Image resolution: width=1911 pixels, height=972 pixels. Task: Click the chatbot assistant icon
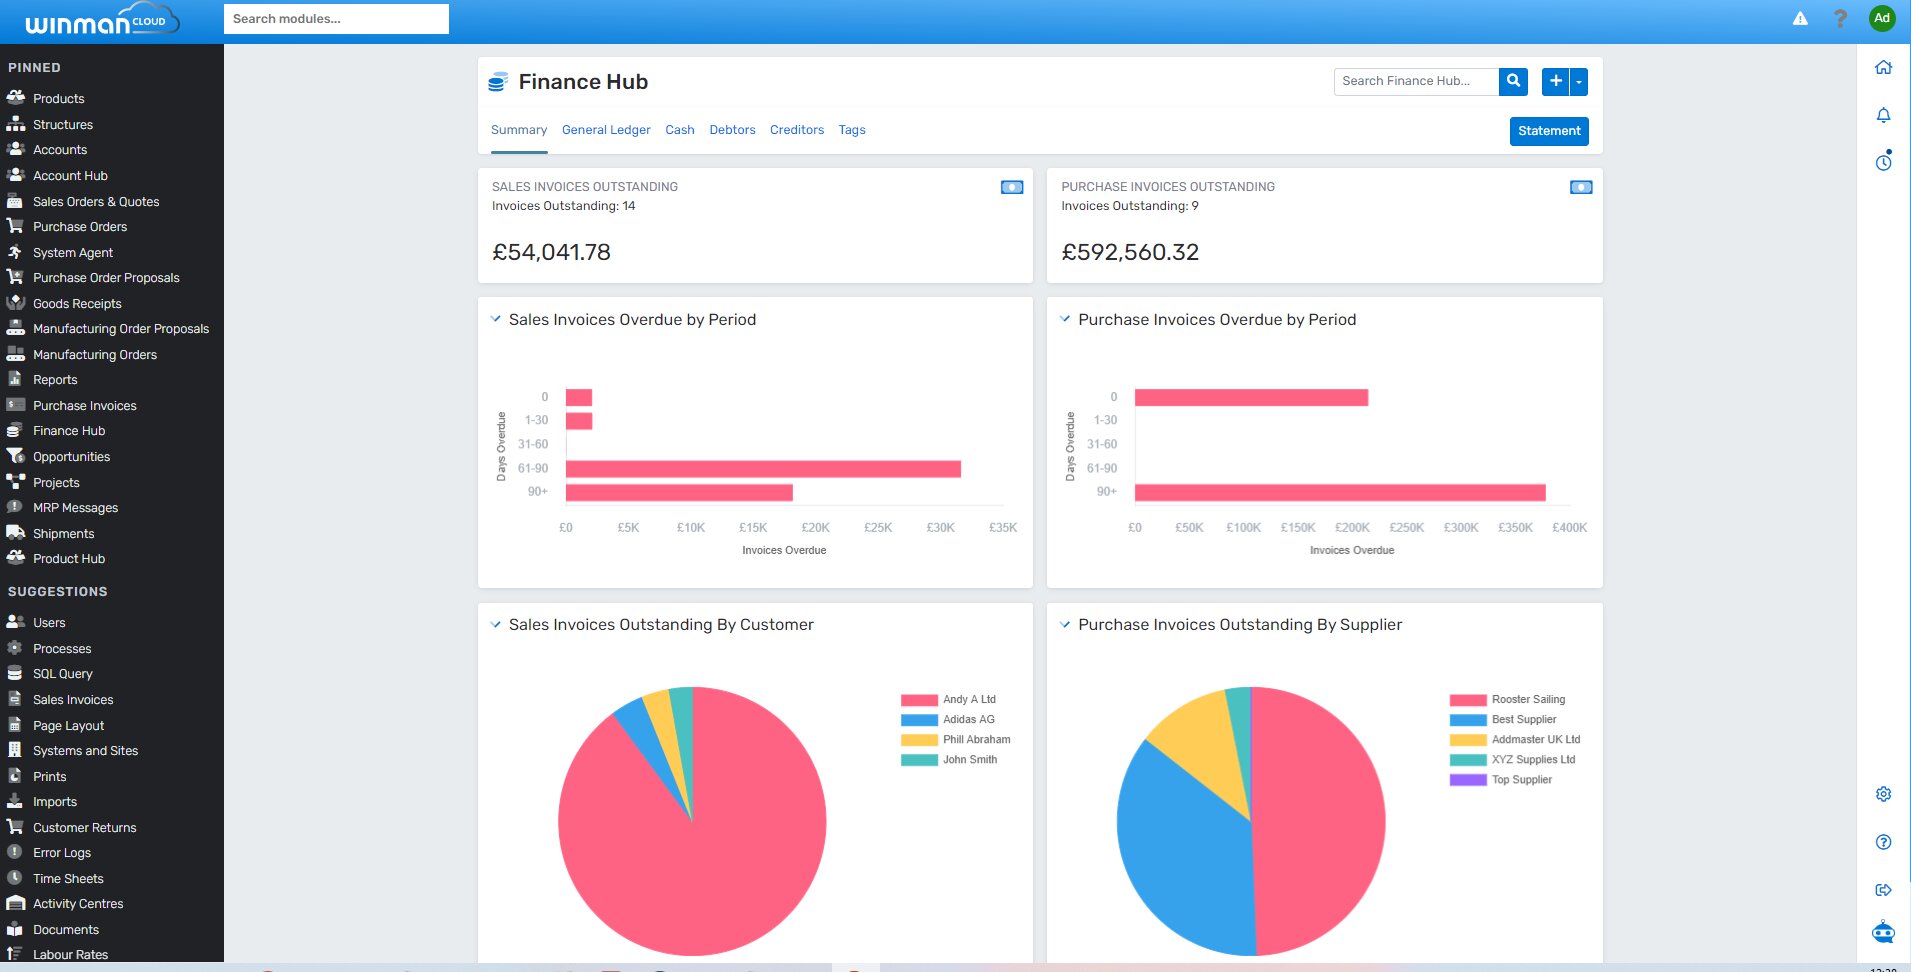coord(1883,932)
